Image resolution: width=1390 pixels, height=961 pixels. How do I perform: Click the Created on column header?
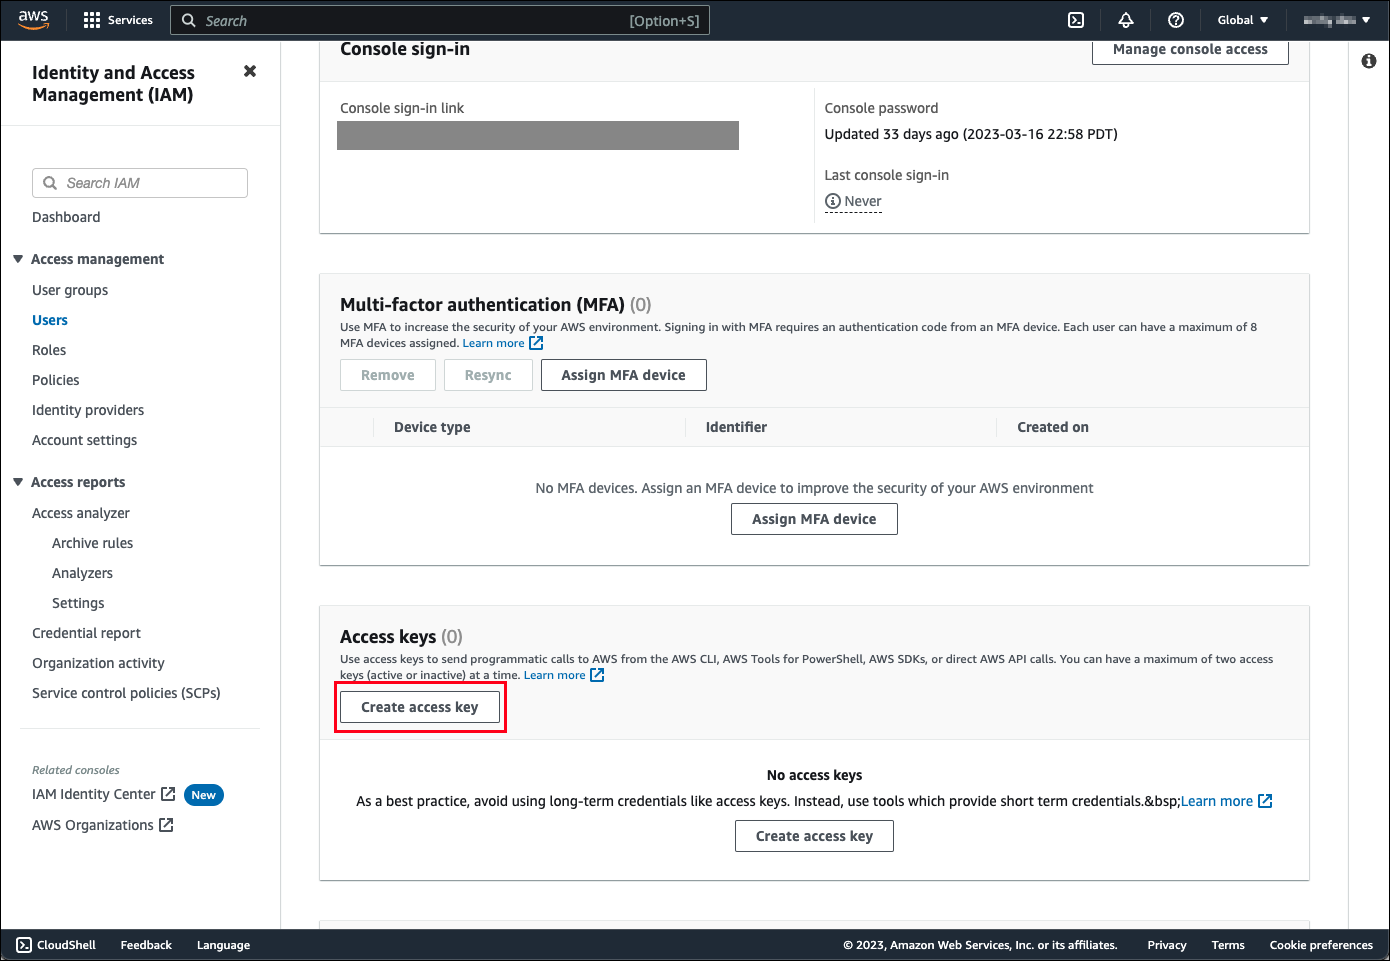(1053, 427)
